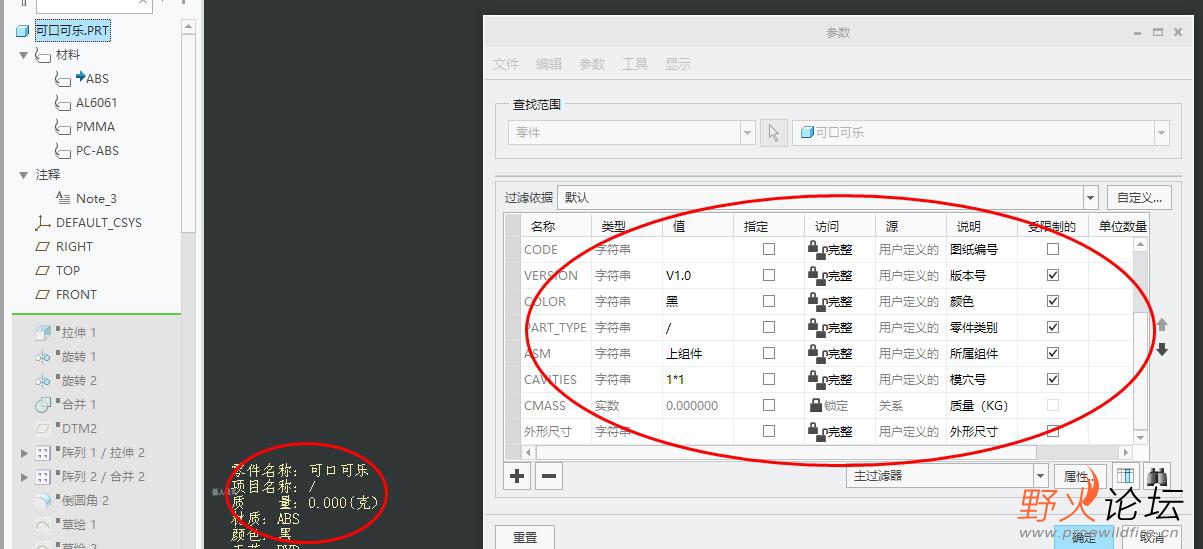Open the 编辑 menu
Viewport: 1203px width, 549px height.
(549, 64)
